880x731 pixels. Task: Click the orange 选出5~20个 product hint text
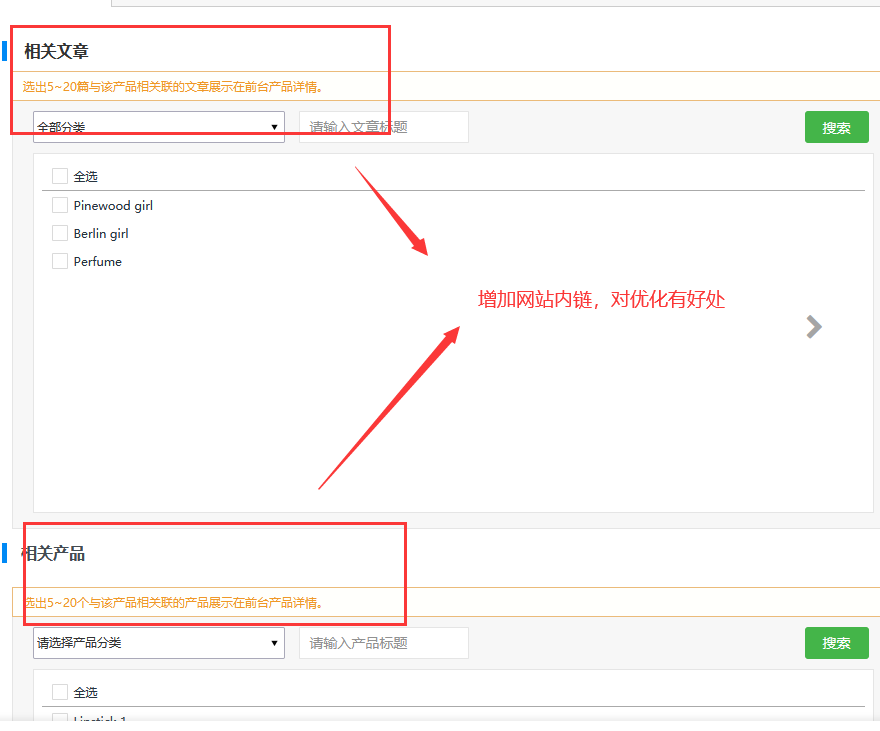pyautogui.click(x=173, y=603)
